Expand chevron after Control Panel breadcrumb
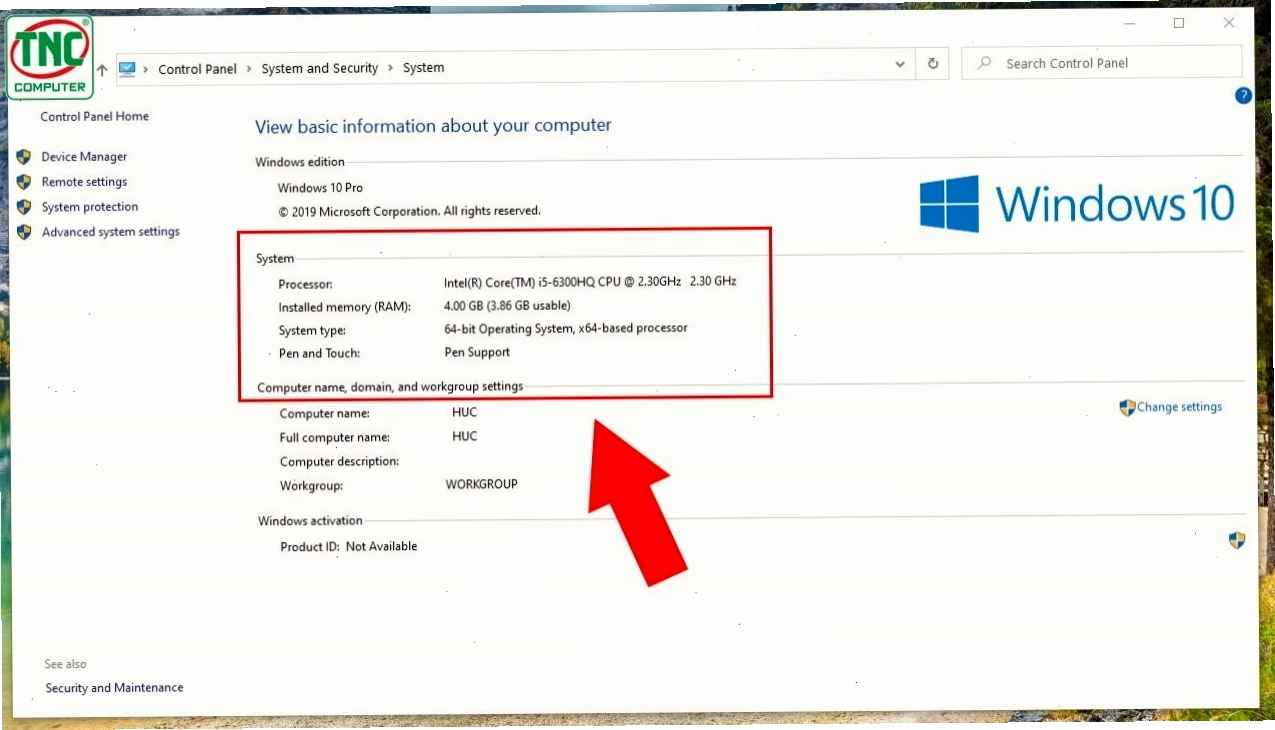Viewport: 1275px width, 730px height. point(249,69)
